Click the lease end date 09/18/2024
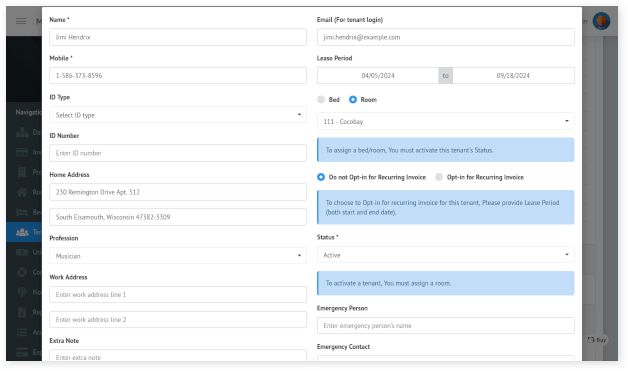628x371 pixels. [513, 75]
